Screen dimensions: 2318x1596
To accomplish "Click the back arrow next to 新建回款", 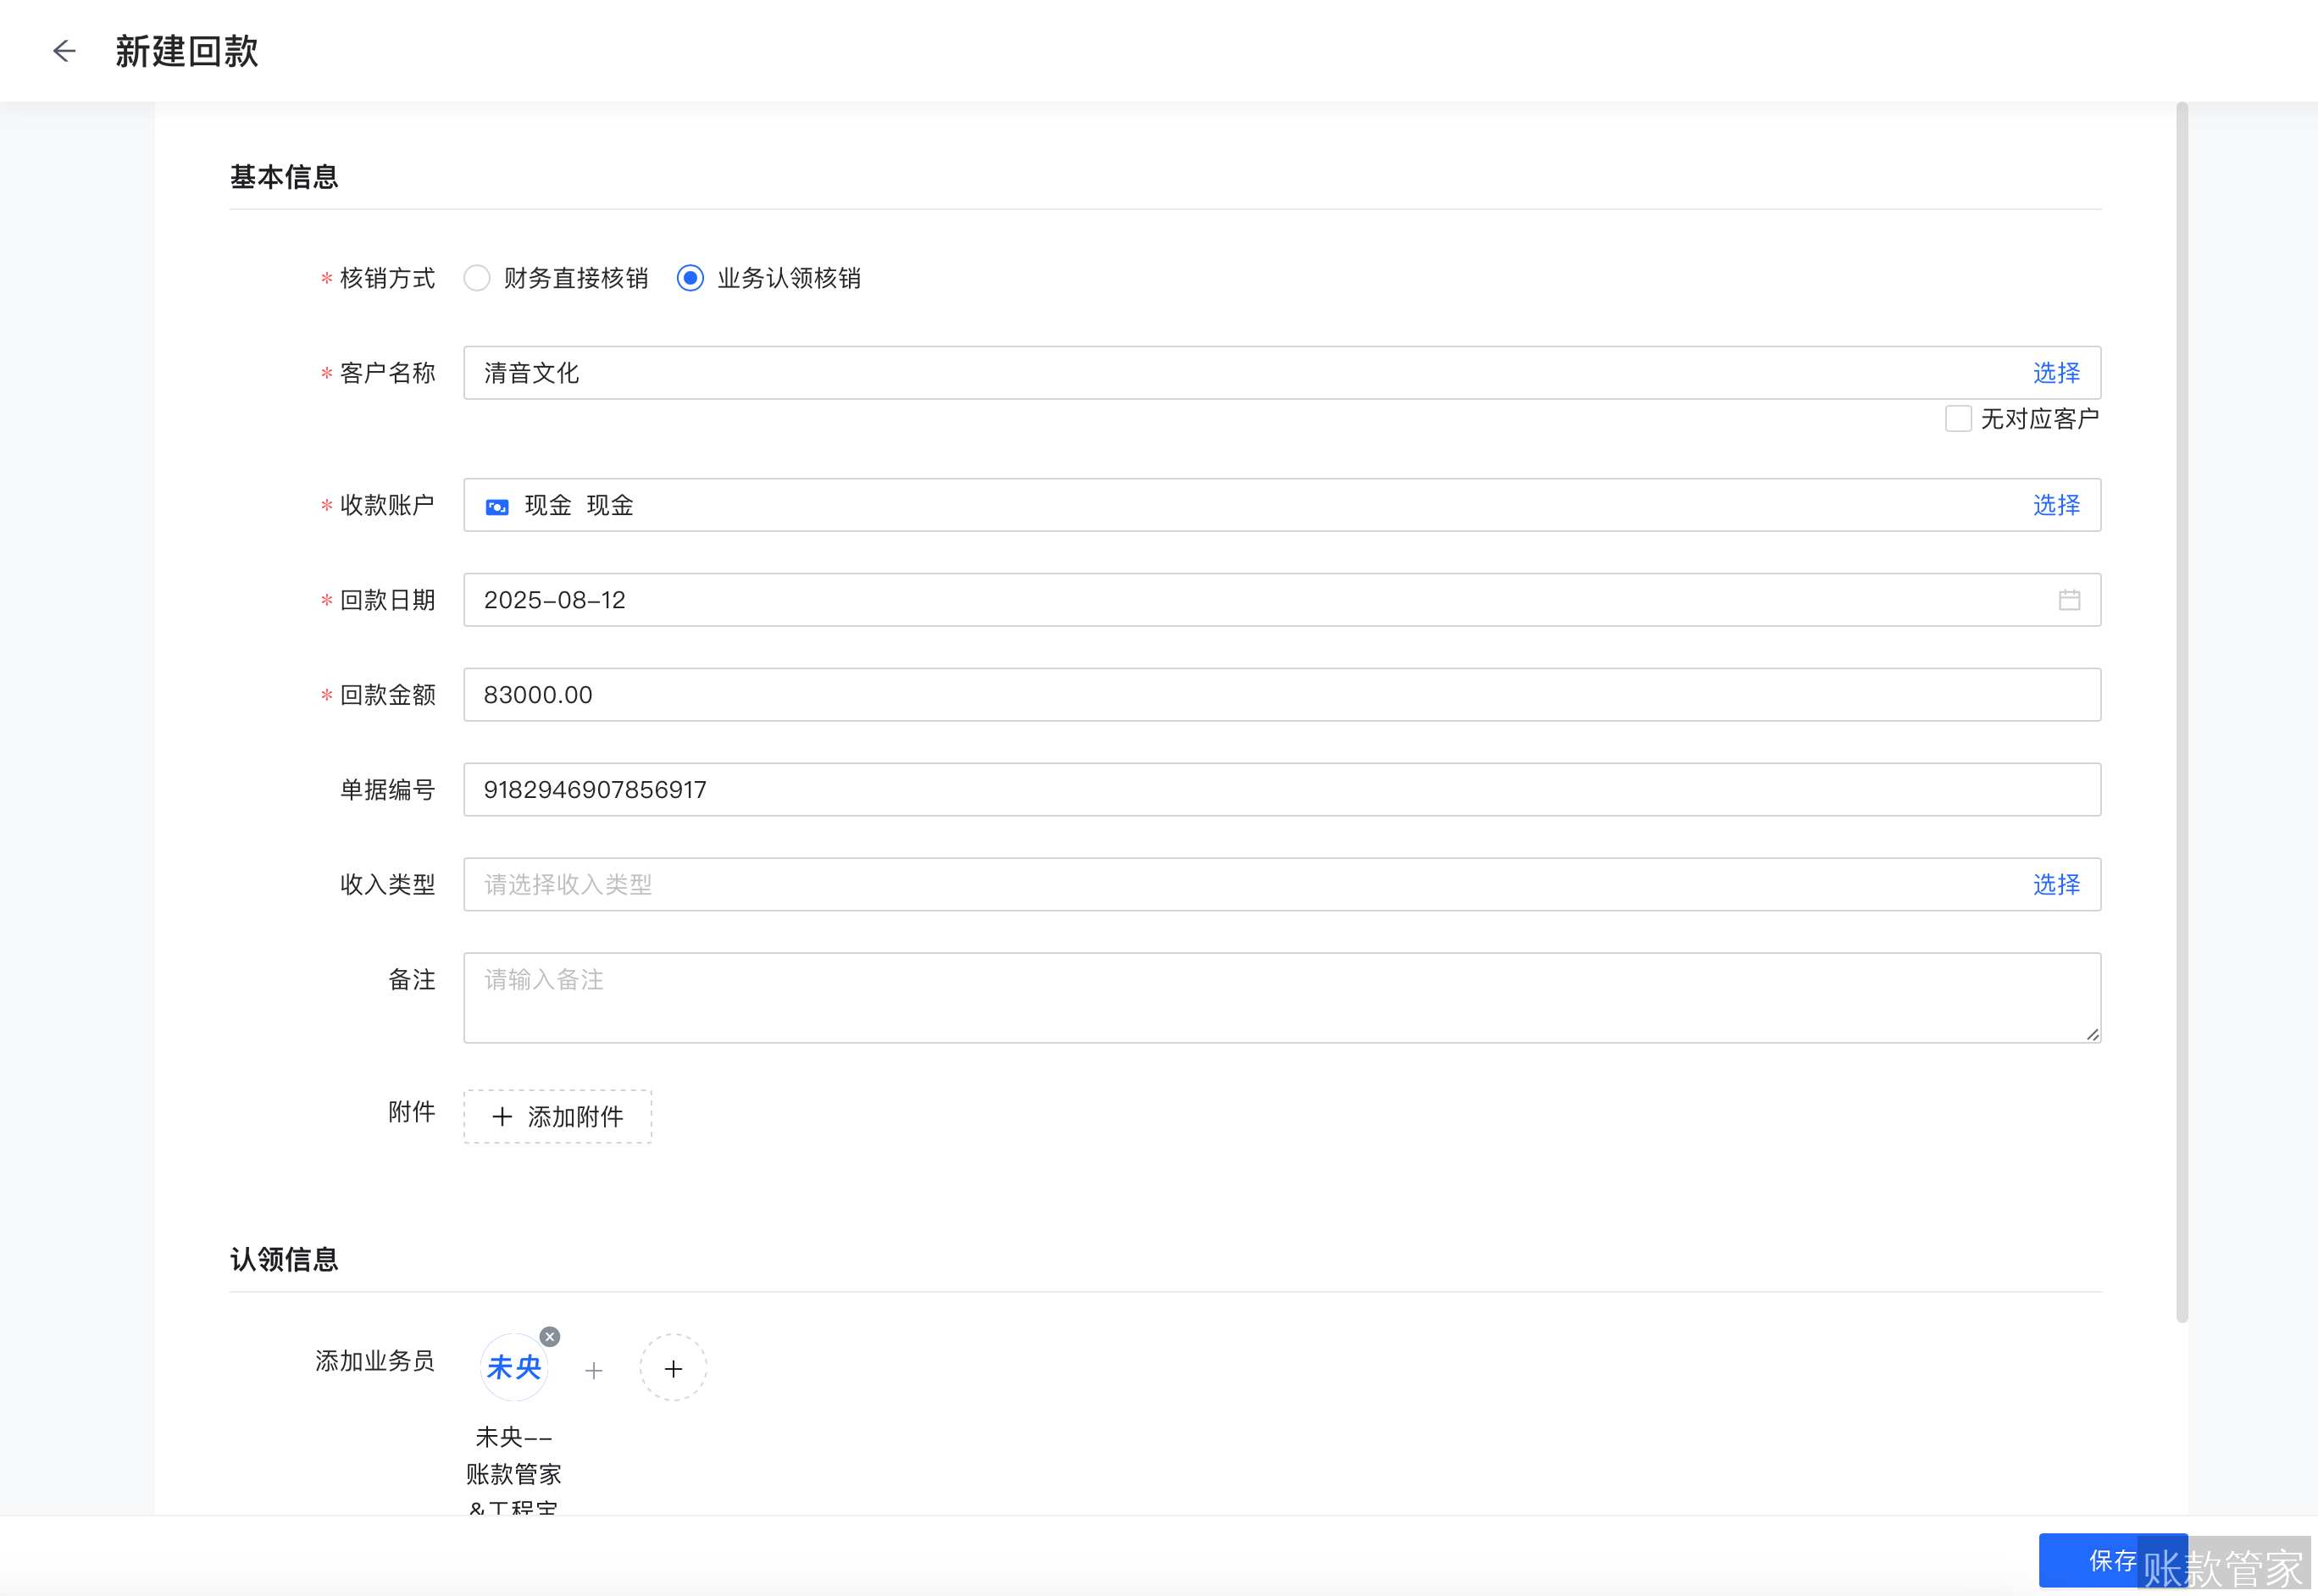I will (64, 50).
